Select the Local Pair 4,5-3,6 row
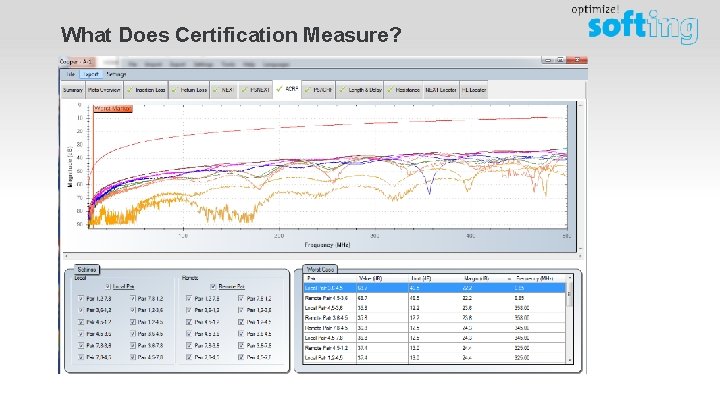This screenshot has height=405, width=720. tap(434, 308)
